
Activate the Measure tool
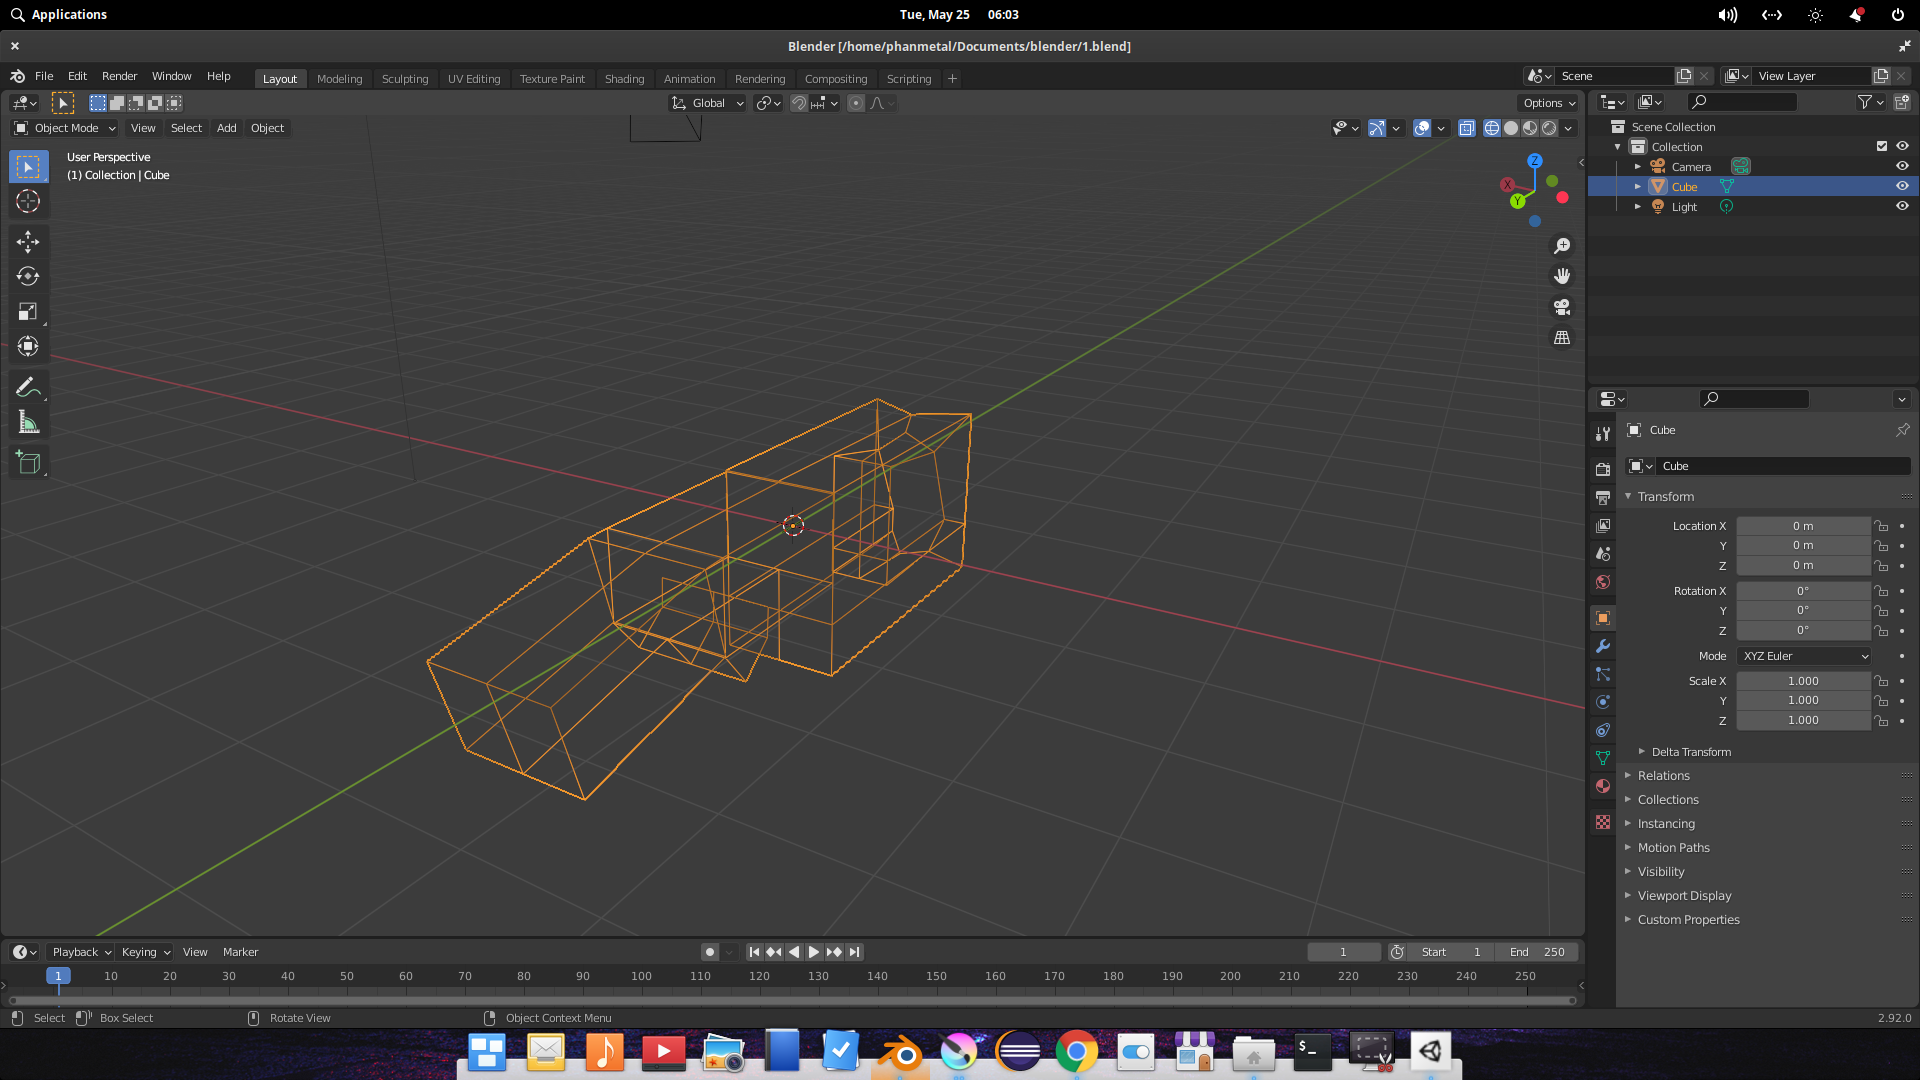[x=28, y=422]
